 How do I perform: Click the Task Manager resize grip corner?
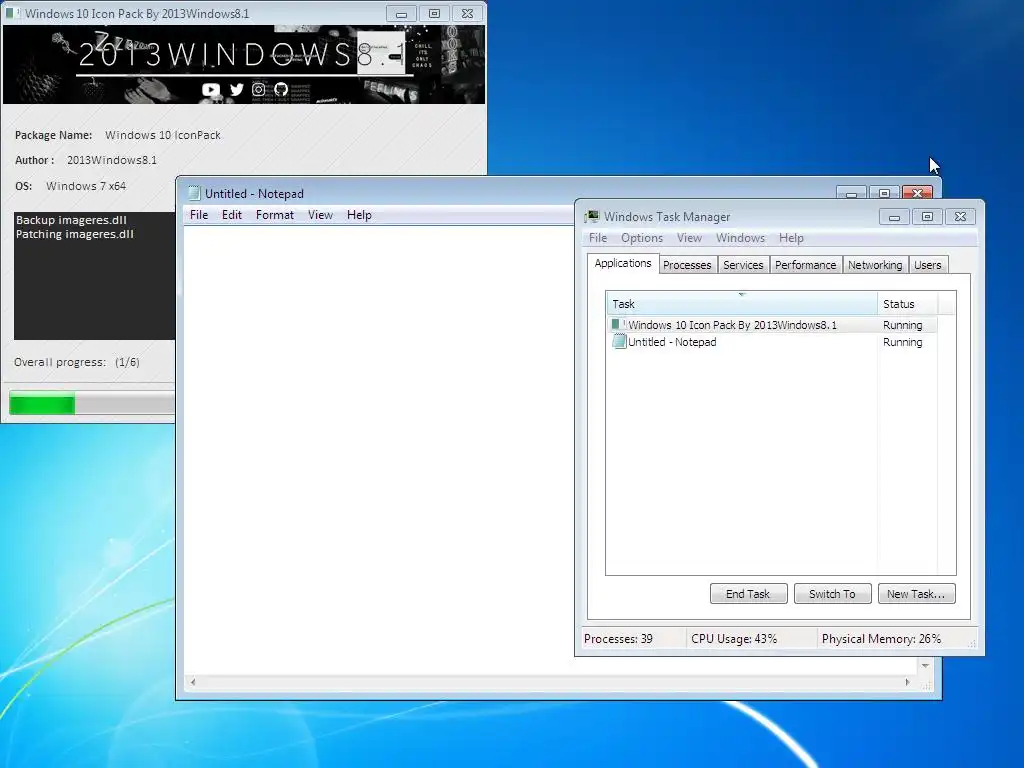click(972, 643)
